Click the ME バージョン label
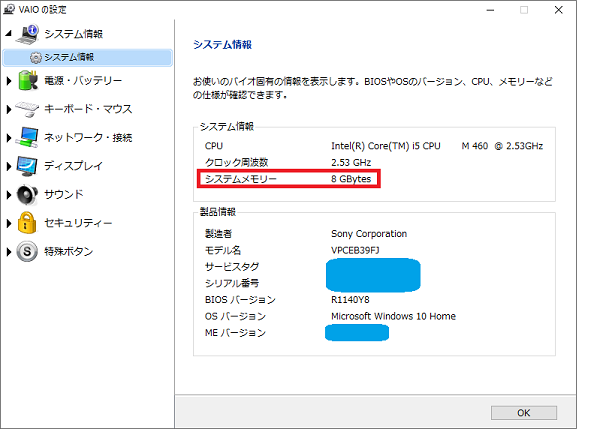Screen dimensions: 615x429 pos(235,333)
